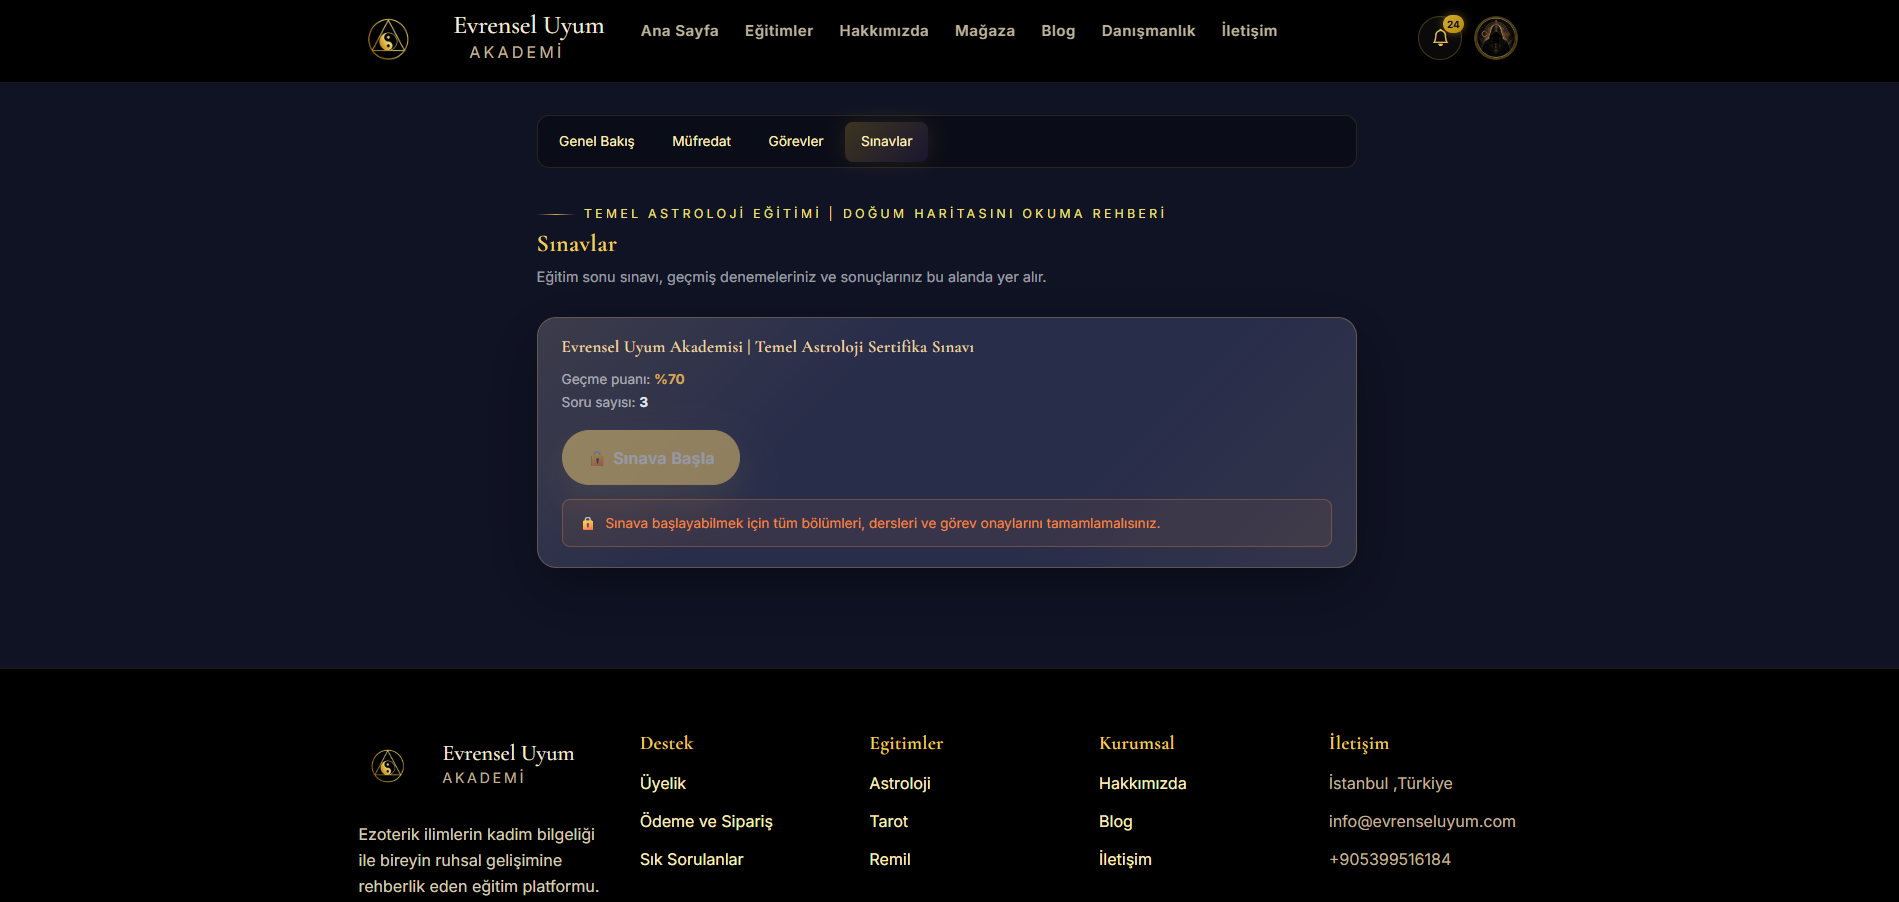Click the Blog link in the top navigation
This screenshot has width=1899, height=902.
point(1058,31)
